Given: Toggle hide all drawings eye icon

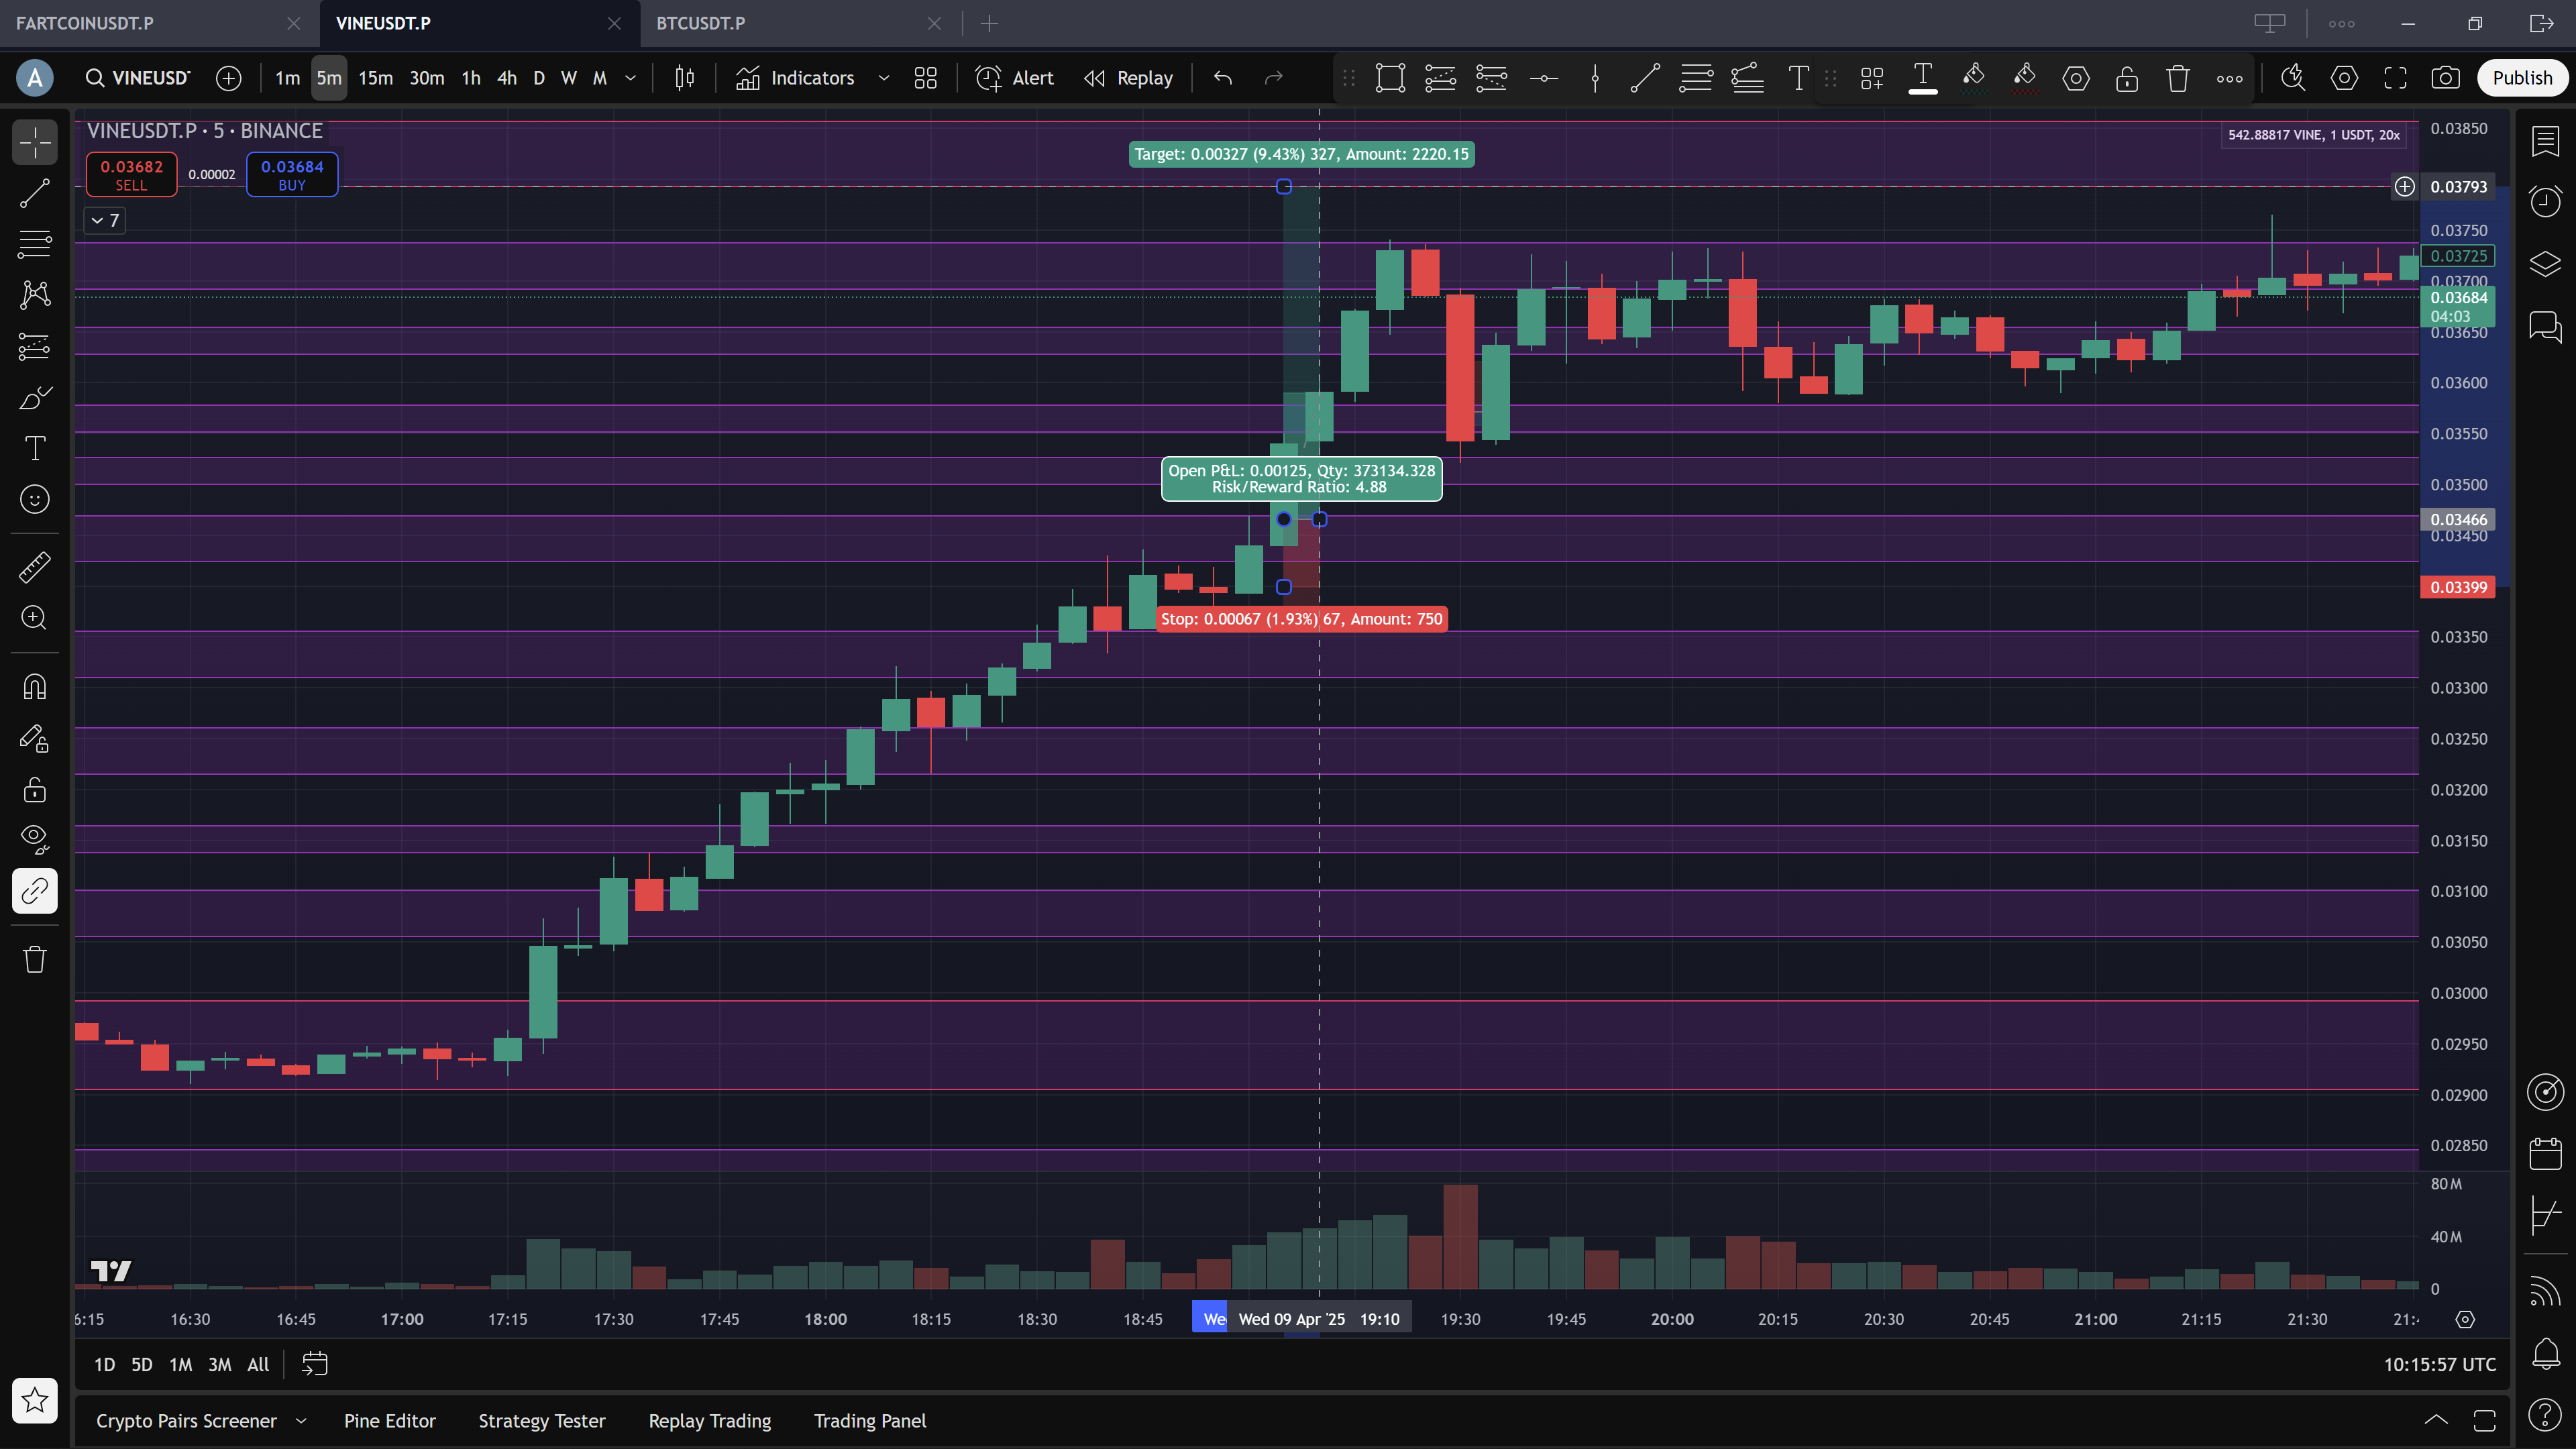Looking at the screenshot, I should (x=35, y=838).
